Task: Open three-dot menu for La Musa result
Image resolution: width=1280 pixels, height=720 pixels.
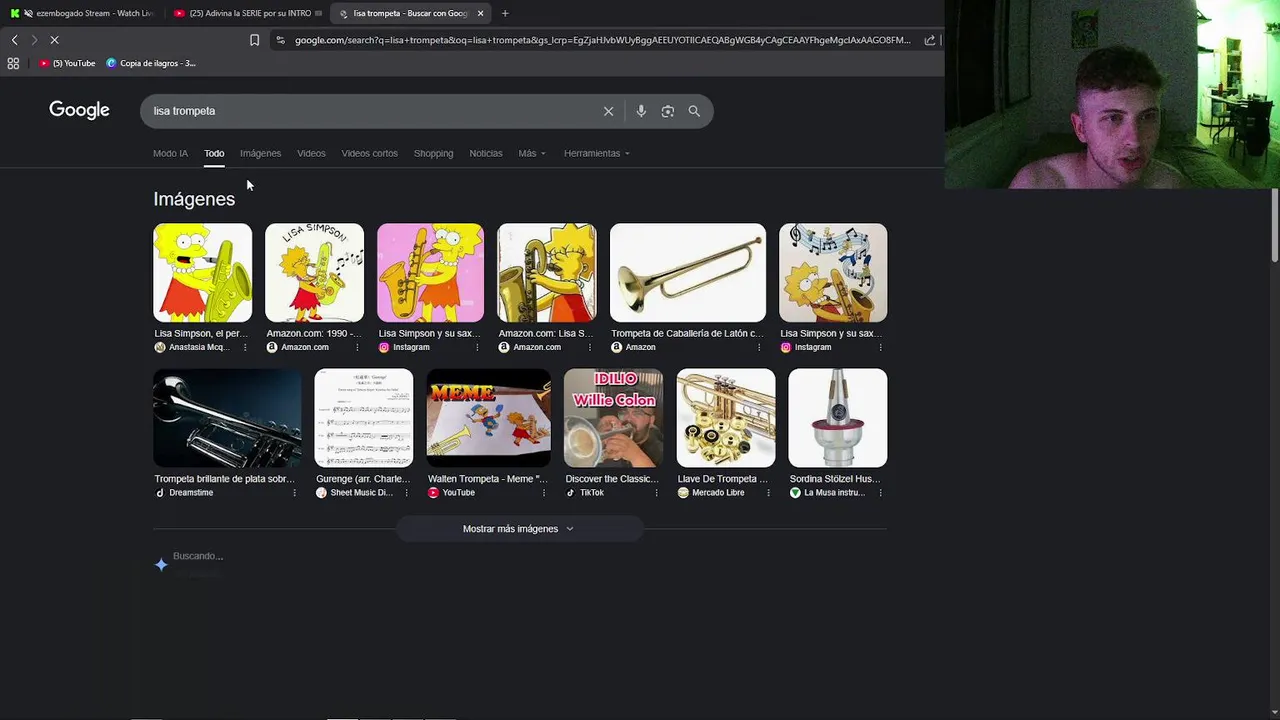Action: [x=880, y=493]
